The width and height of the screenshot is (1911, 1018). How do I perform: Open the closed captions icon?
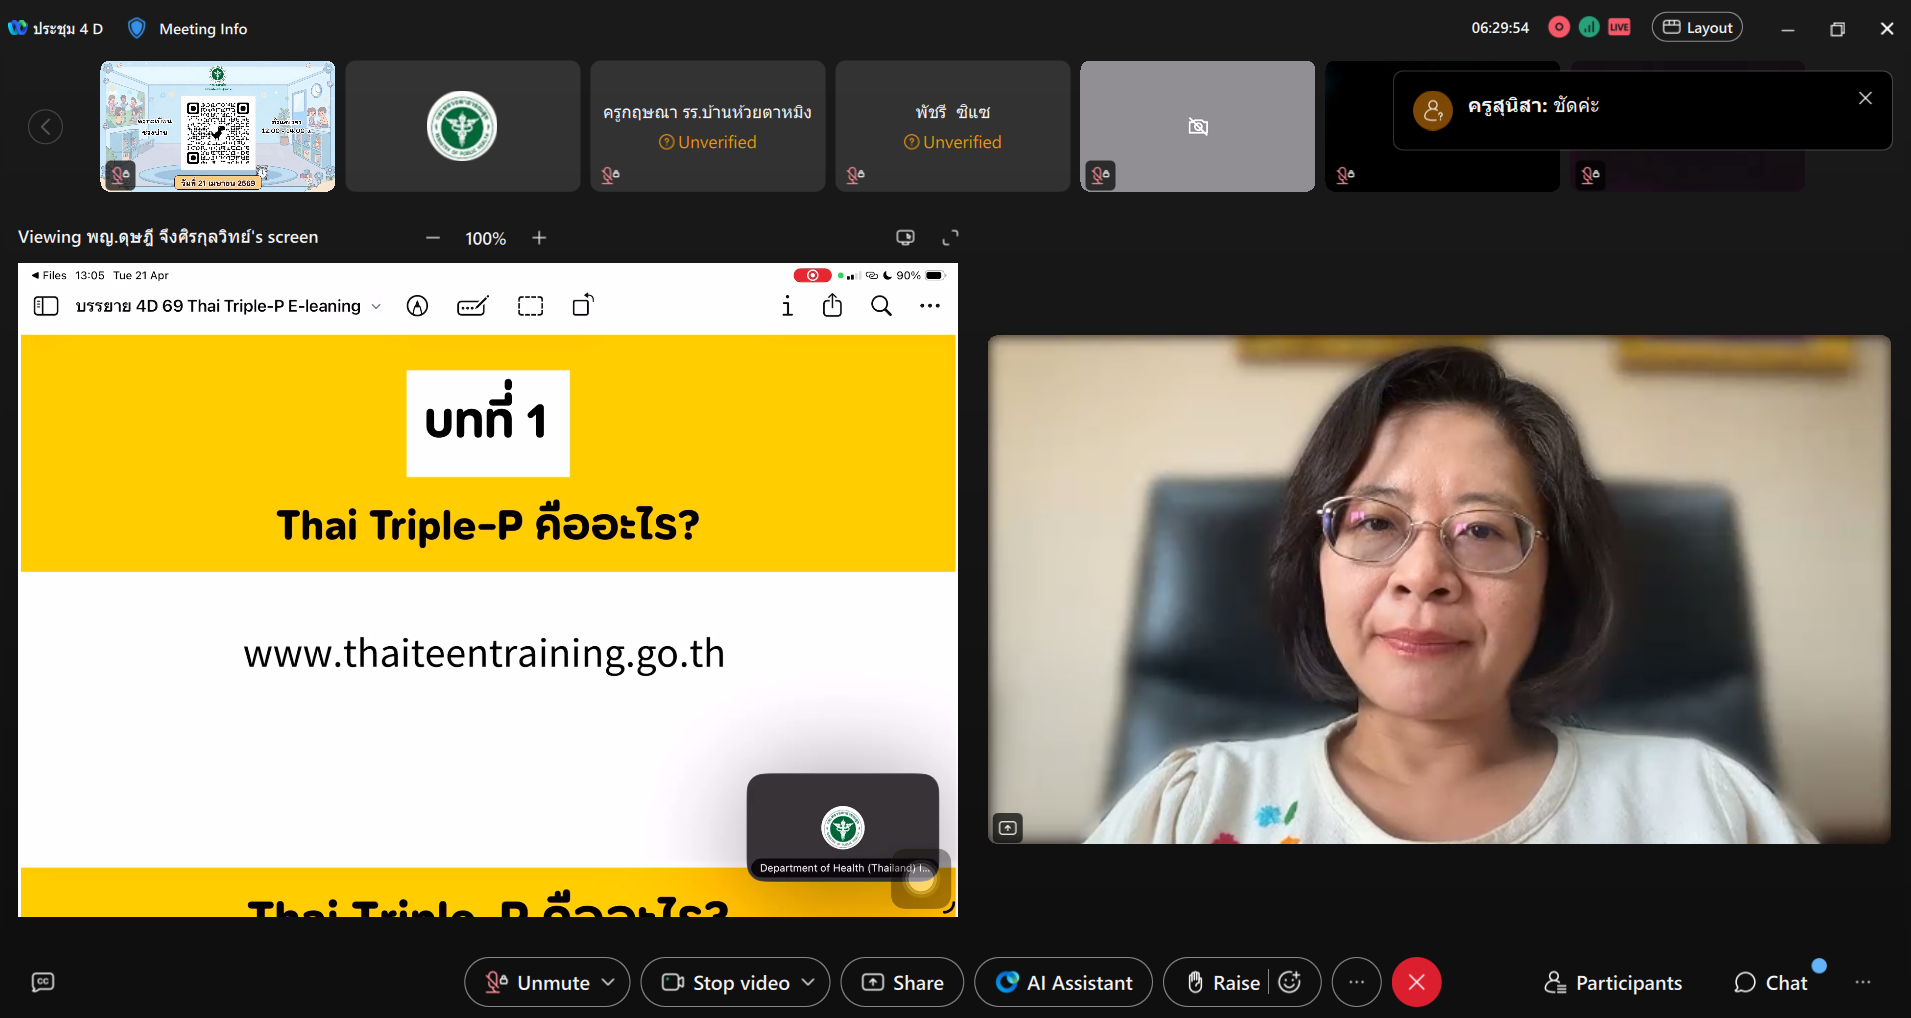[x=43, y=982]
